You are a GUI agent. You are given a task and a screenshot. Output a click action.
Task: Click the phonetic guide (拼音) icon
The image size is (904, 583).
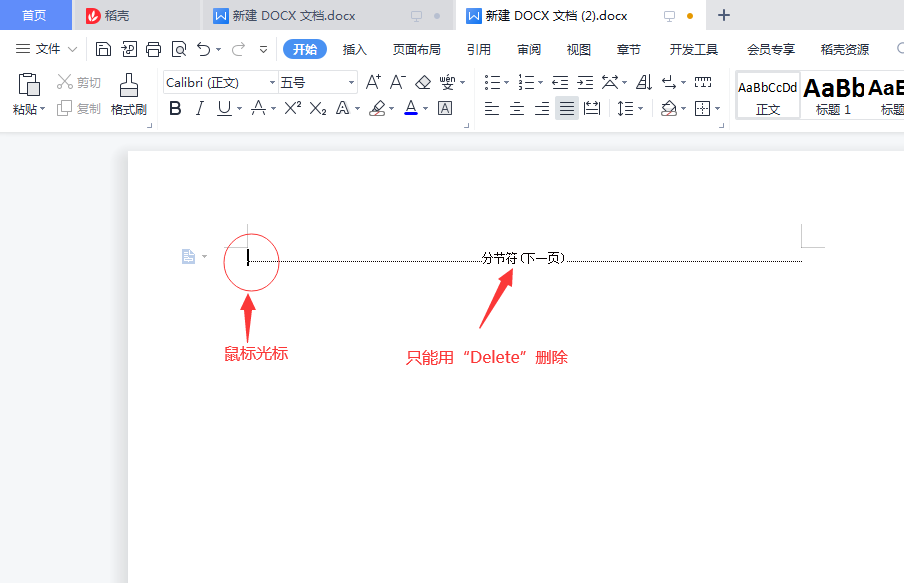[447, 82]
